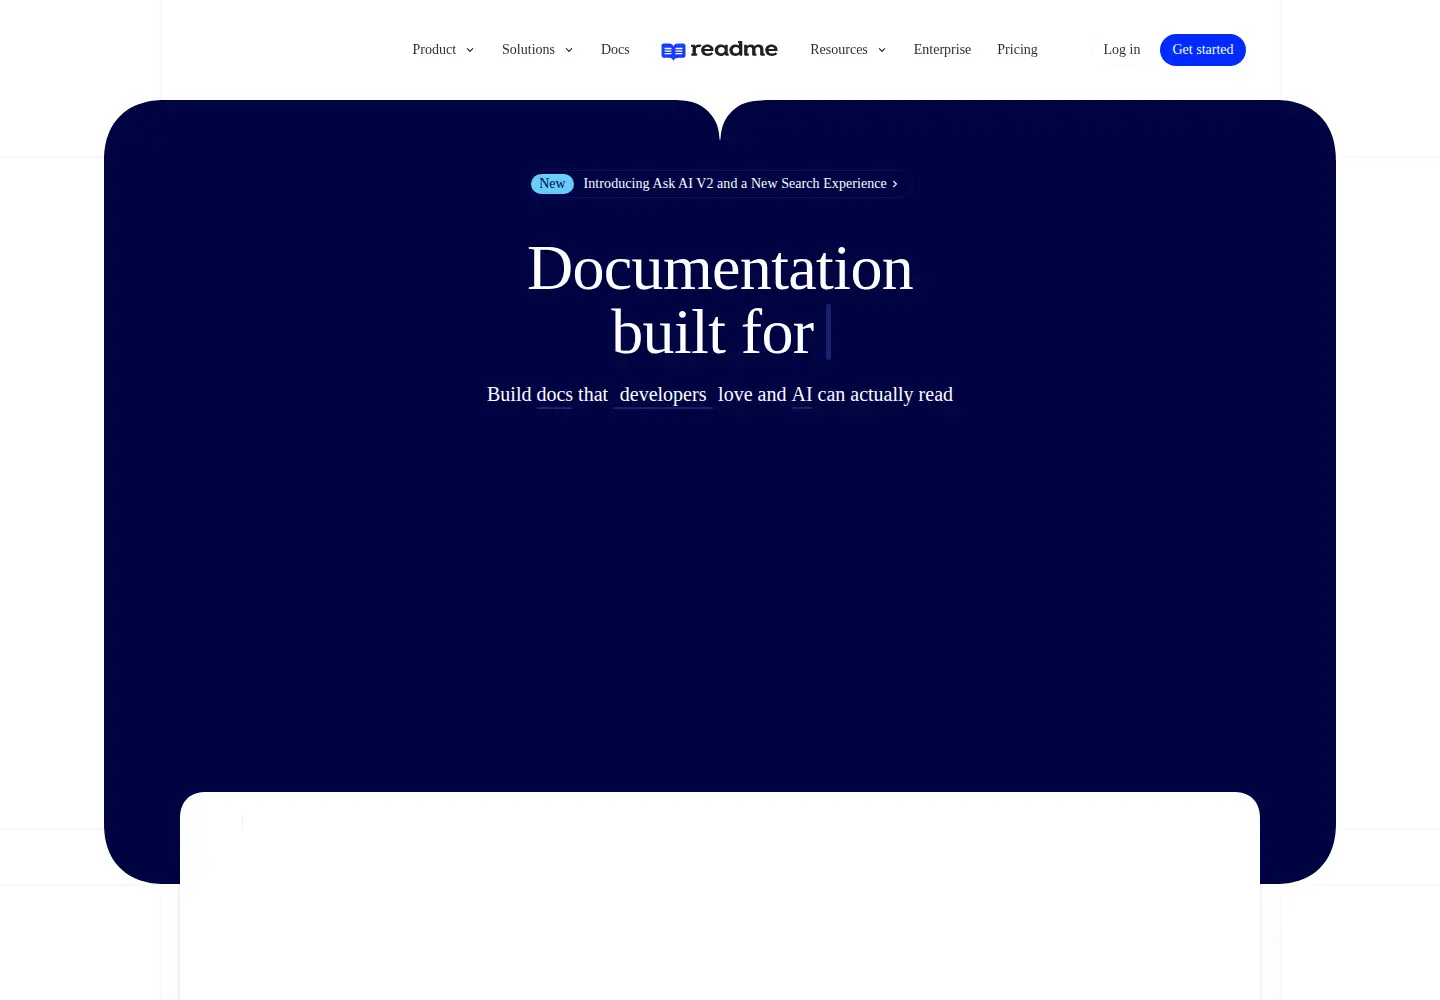The width and height of the screenshot is (1440, 1000).
Task: Open the Product menu label
Action: pos(434,50)
